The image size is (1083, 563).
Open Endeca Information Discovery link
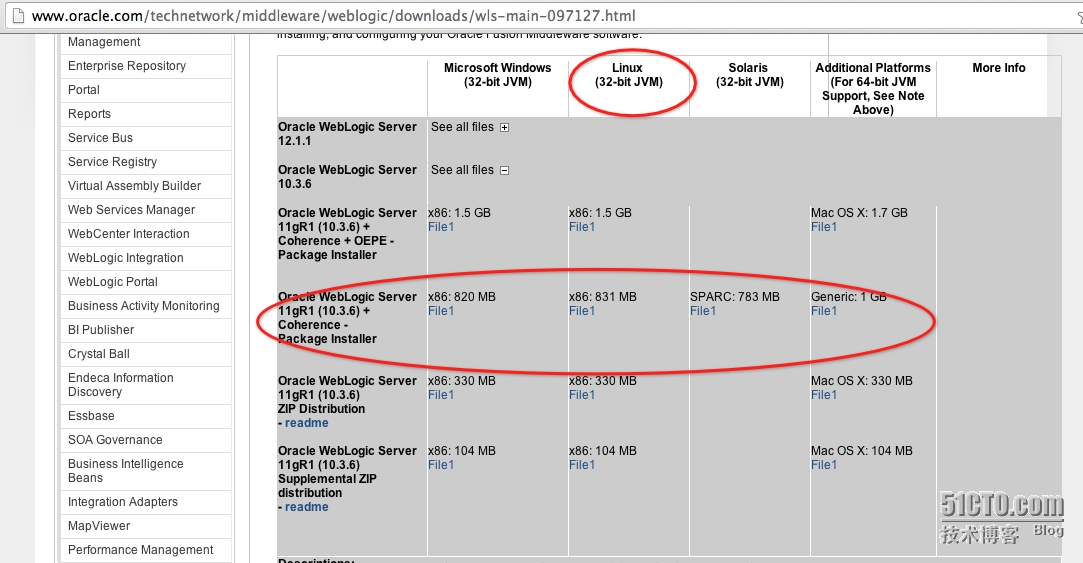pos(121,385)
